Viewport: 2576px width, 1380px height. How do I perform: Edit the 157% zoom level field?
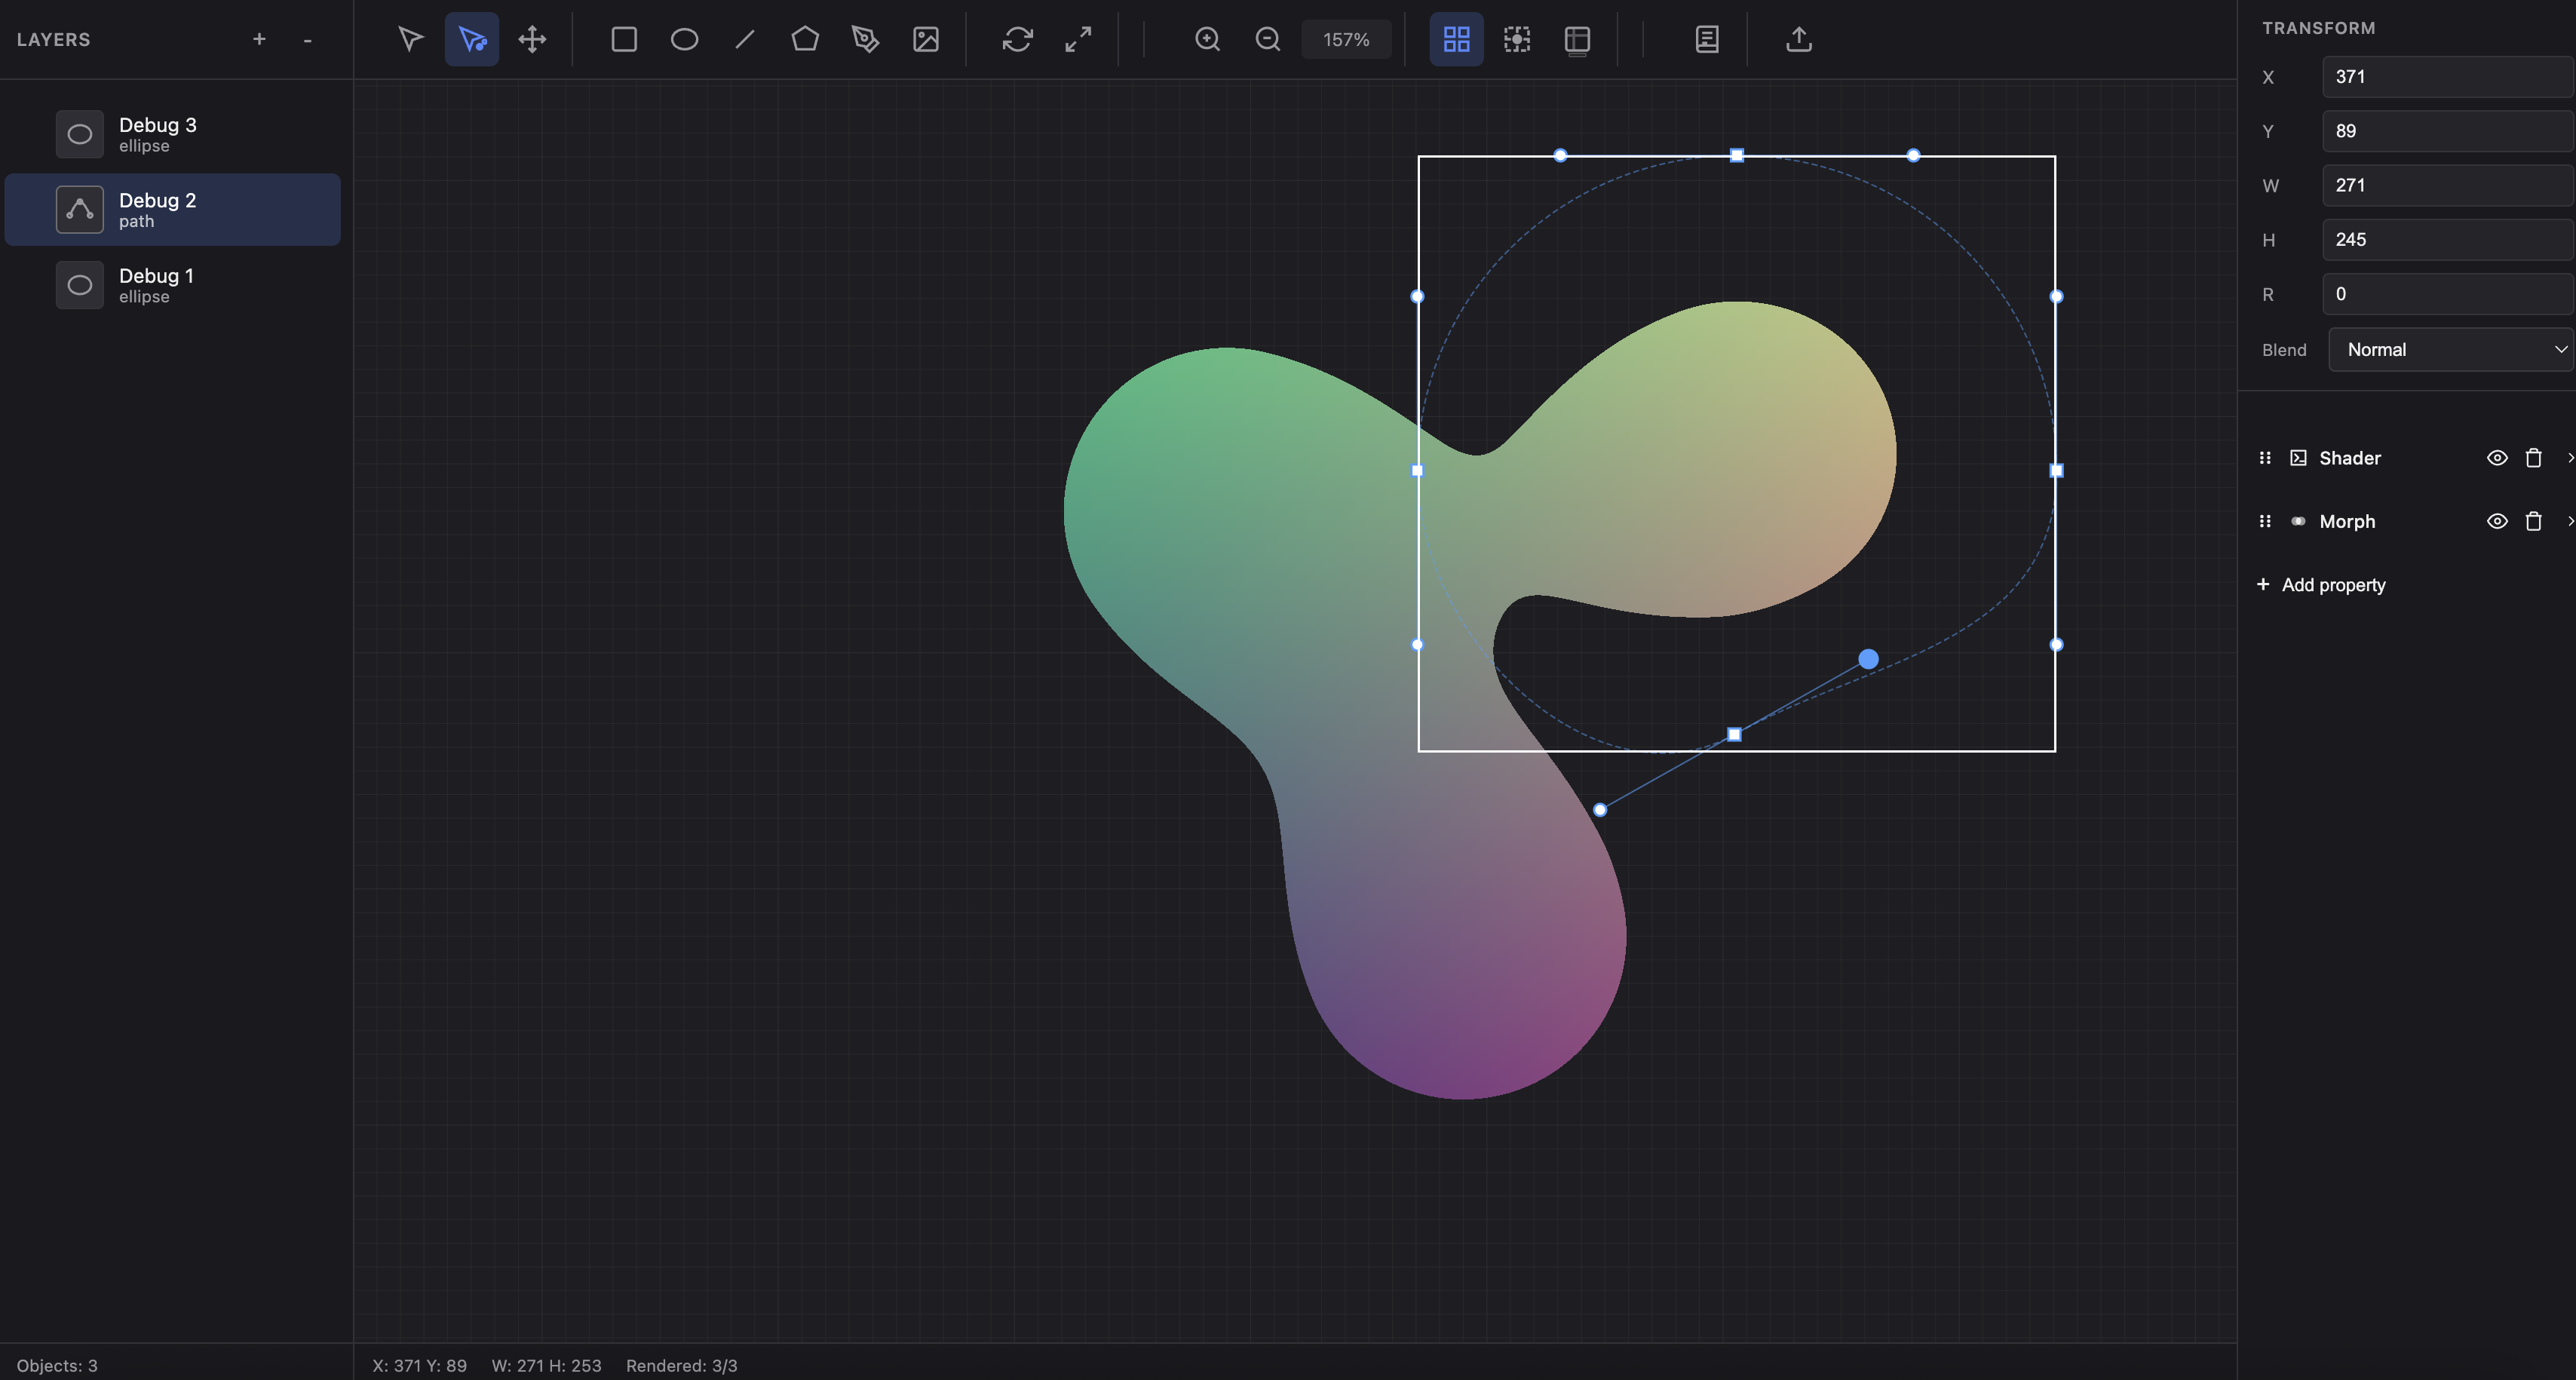point(1346,40)
